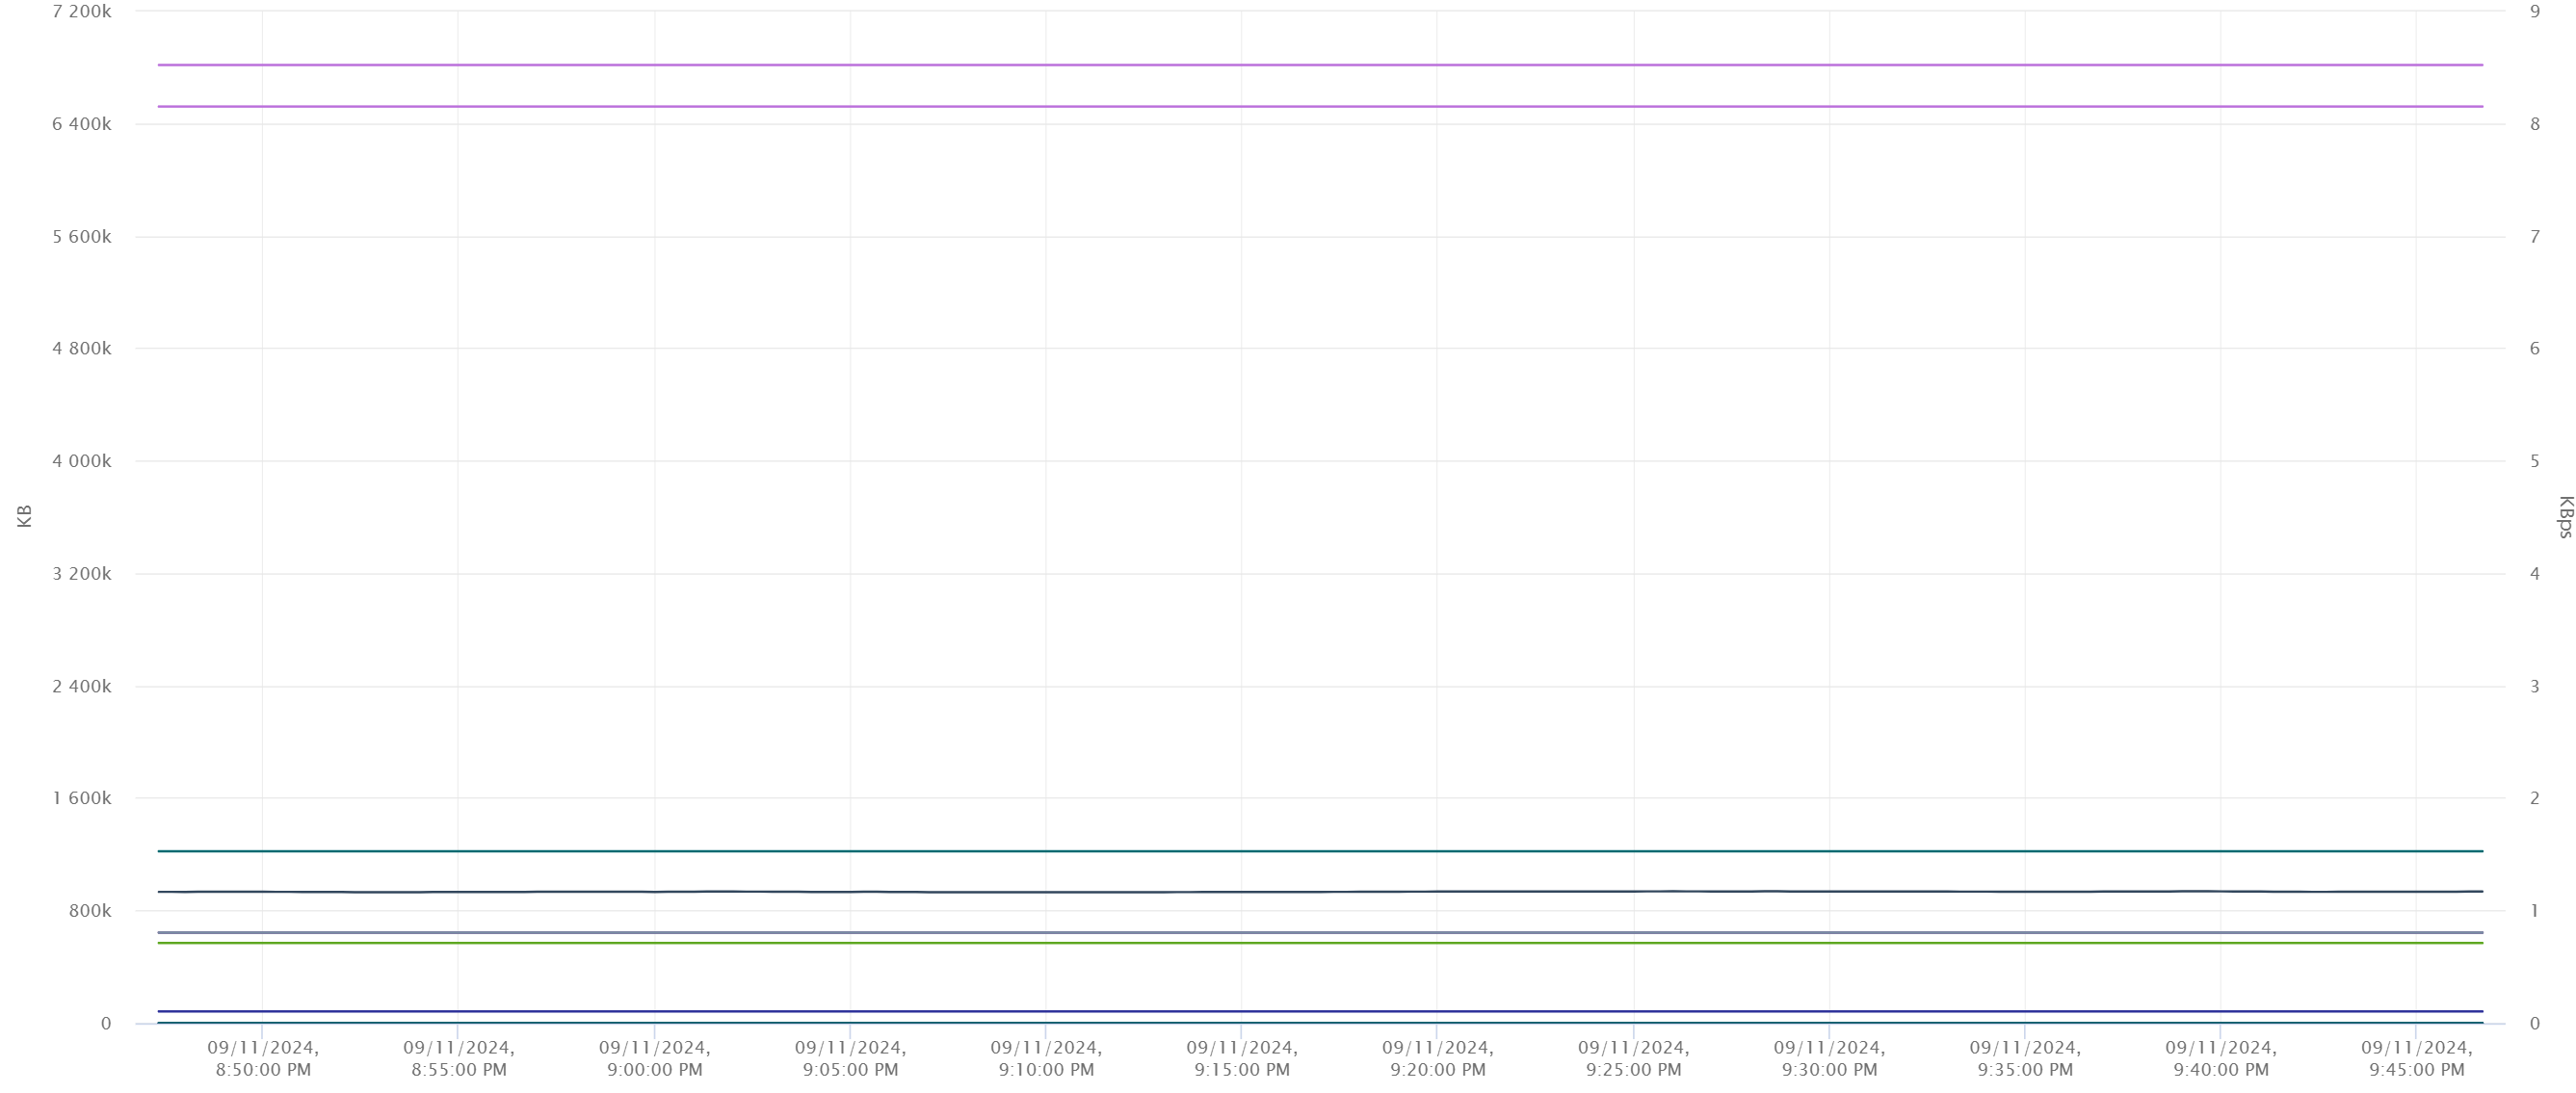Click the teal data line above 800k

[1320, 851]
